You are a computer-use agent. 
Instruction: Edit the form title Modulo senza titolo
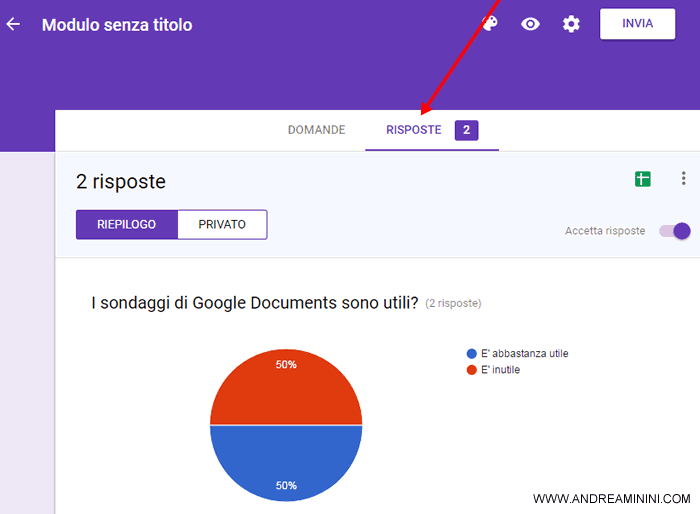click(117, 25)
